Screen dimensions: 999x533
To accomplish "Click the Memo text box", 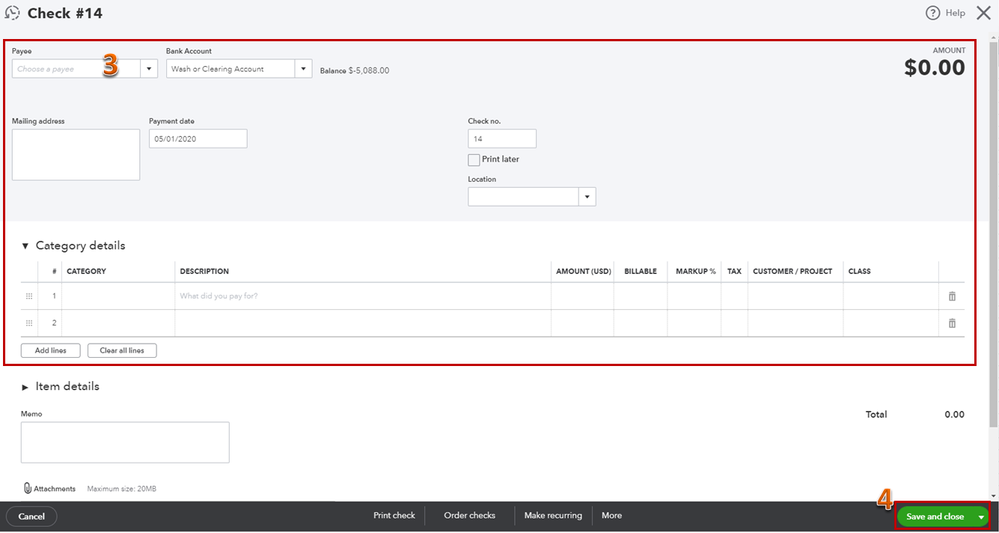I will (125, 443).
